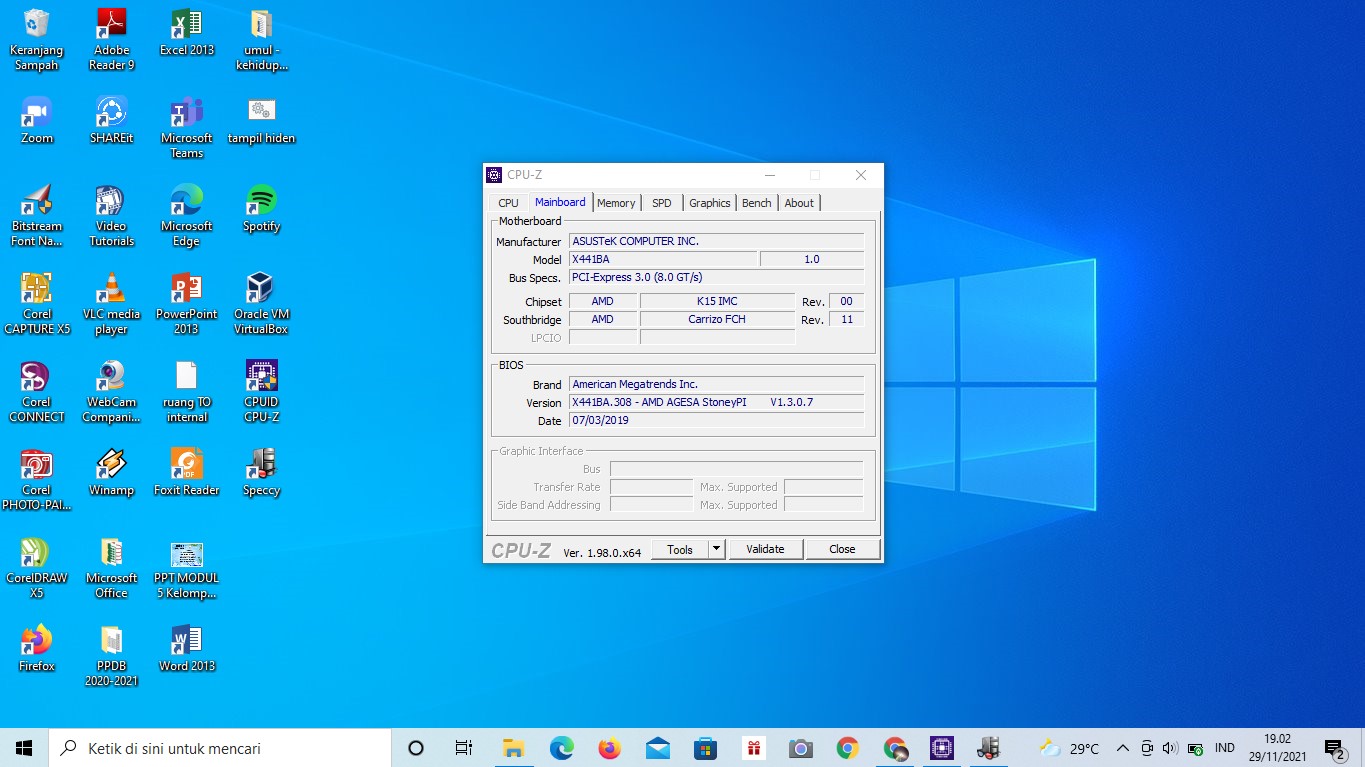The height and width of the screenshot is (767, 1365).
Task: Open Microsoft Office folder on desktop
Action: tap(111, 567)
